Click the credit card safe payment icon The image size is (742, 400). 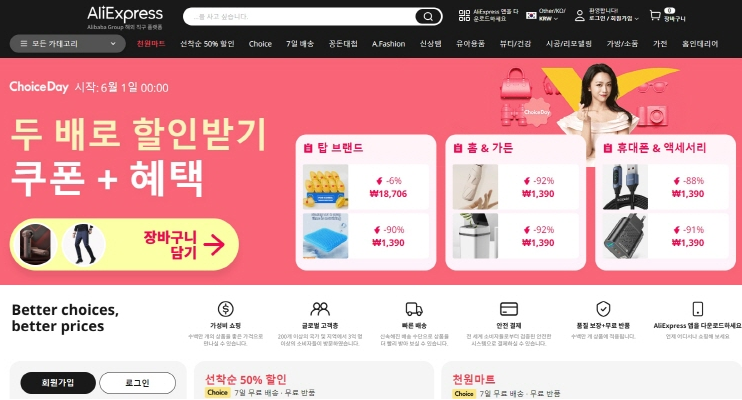tap(509, 309)
